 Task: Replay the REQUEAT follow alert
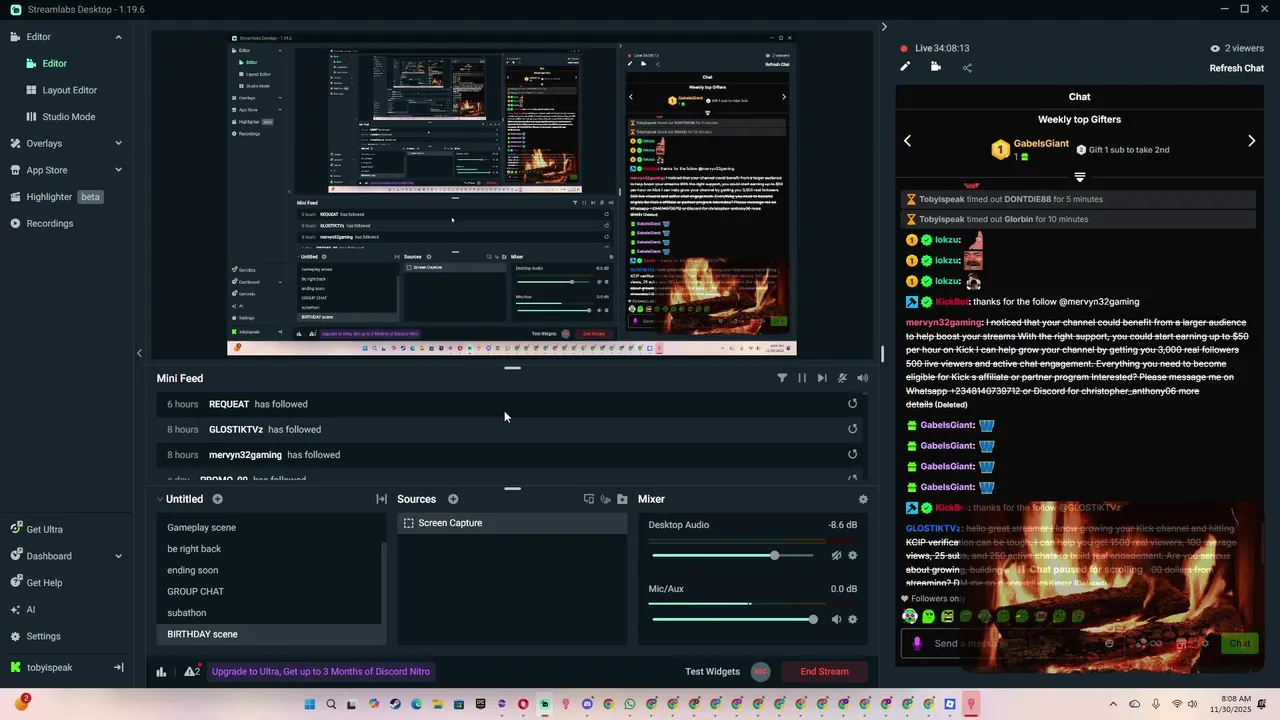point(853,404)
